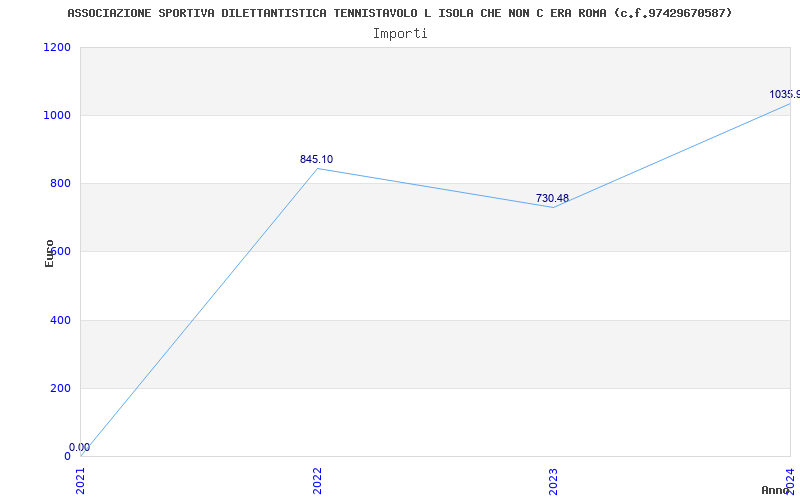The width and height of the screenshot is (800, 500).
Task: Click the 1000 y-axis tick label
Action: click(57, 115)
